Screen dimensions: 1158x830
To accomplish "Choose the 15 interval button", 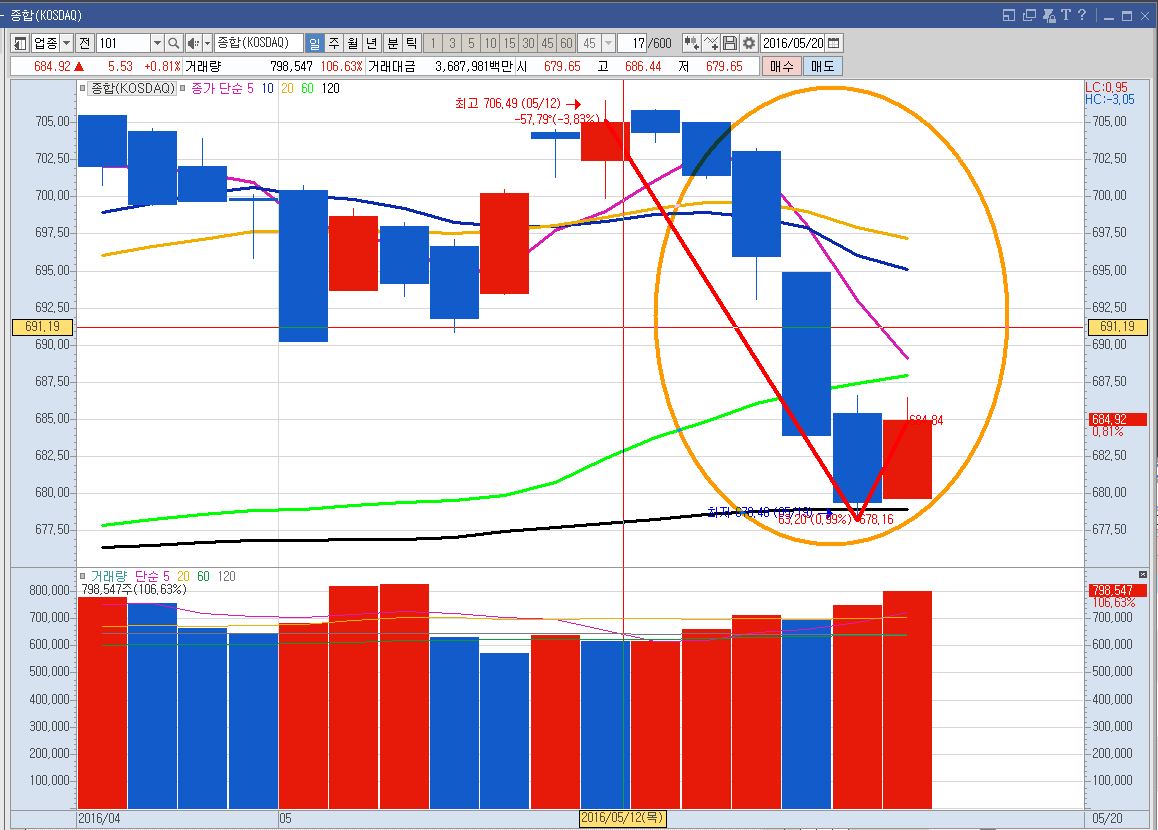I will (x=510, y=43).
